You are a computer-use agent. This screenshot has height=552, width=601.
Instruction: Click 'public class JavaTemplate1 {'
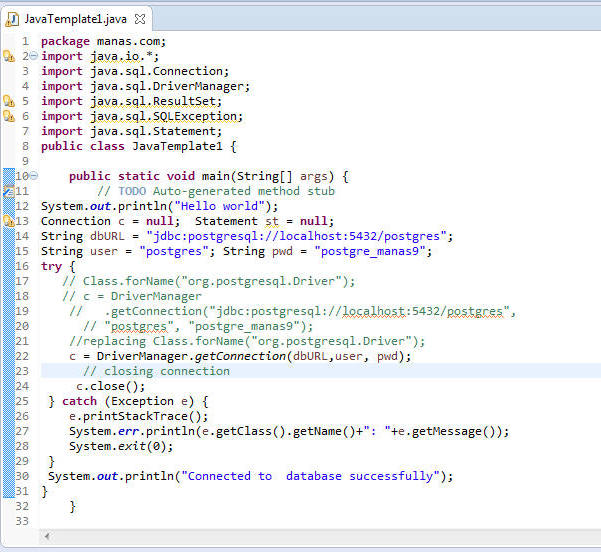pos(139,146)
